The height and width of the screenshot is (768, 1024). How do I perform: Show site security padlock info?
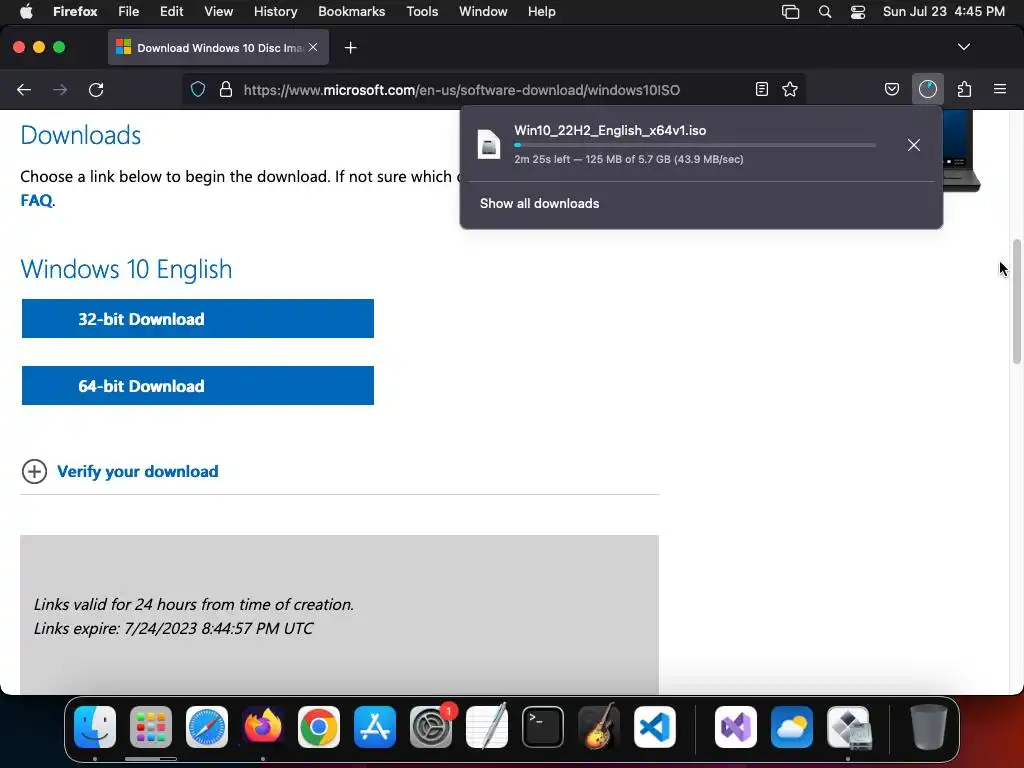click(226, 89)
